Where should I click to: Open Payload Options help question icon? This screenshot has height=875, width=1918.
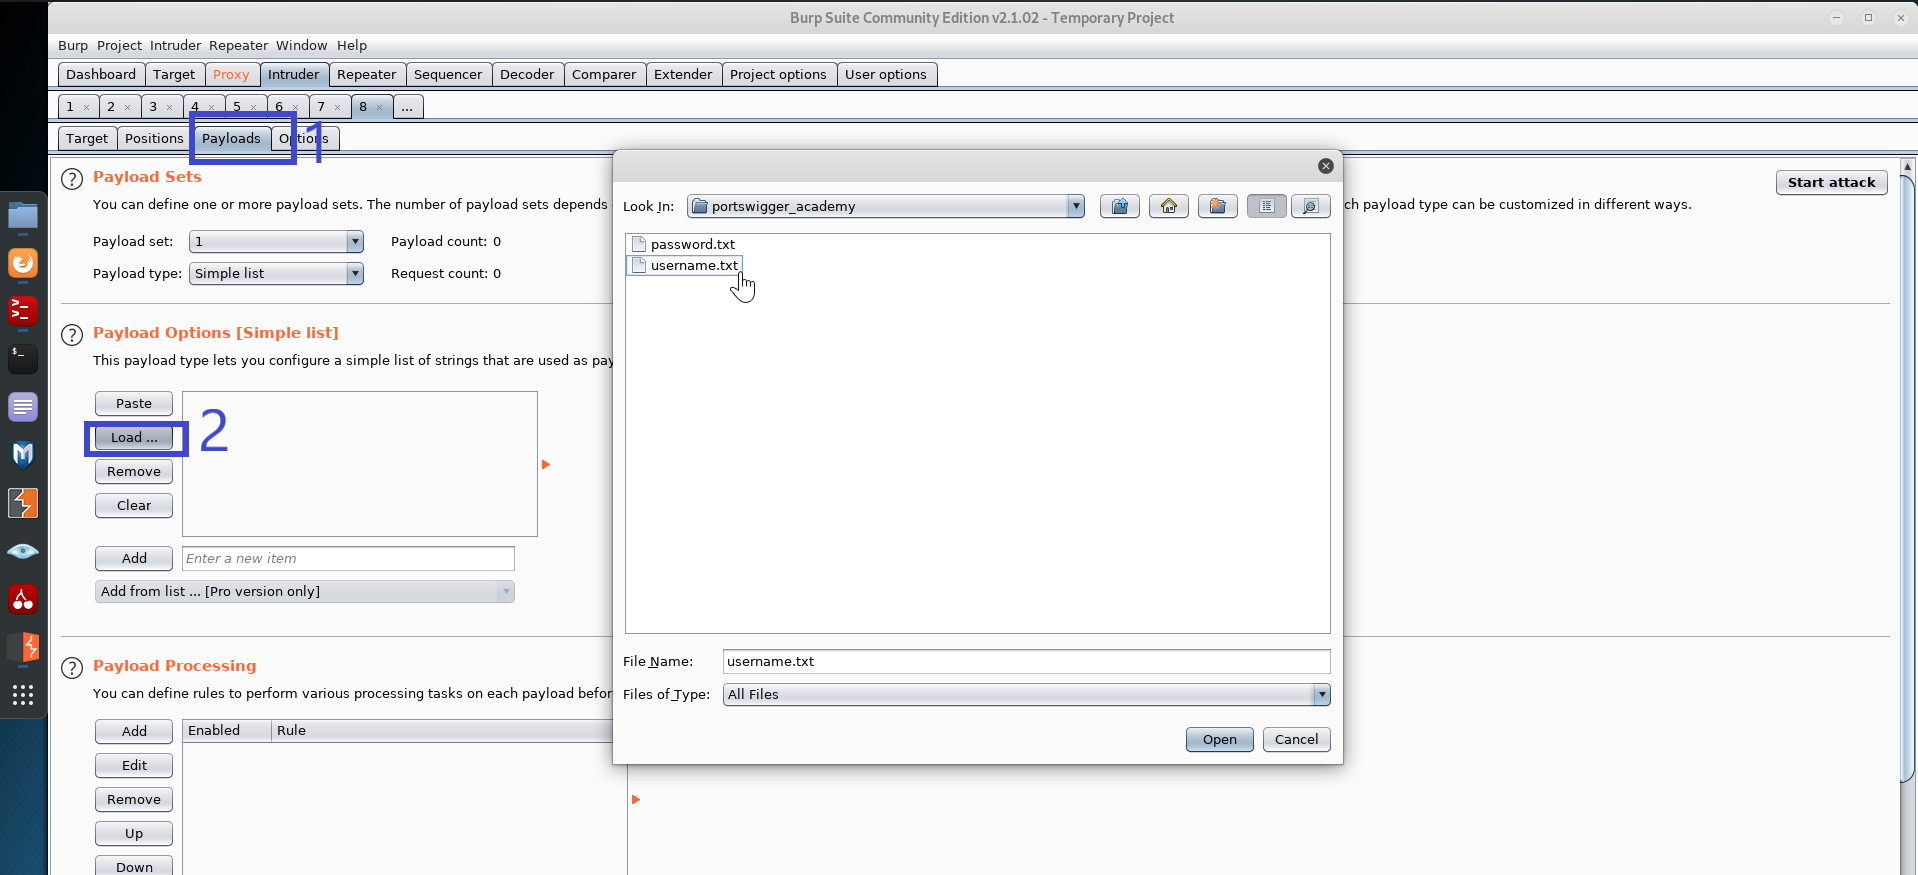(72, 335)
